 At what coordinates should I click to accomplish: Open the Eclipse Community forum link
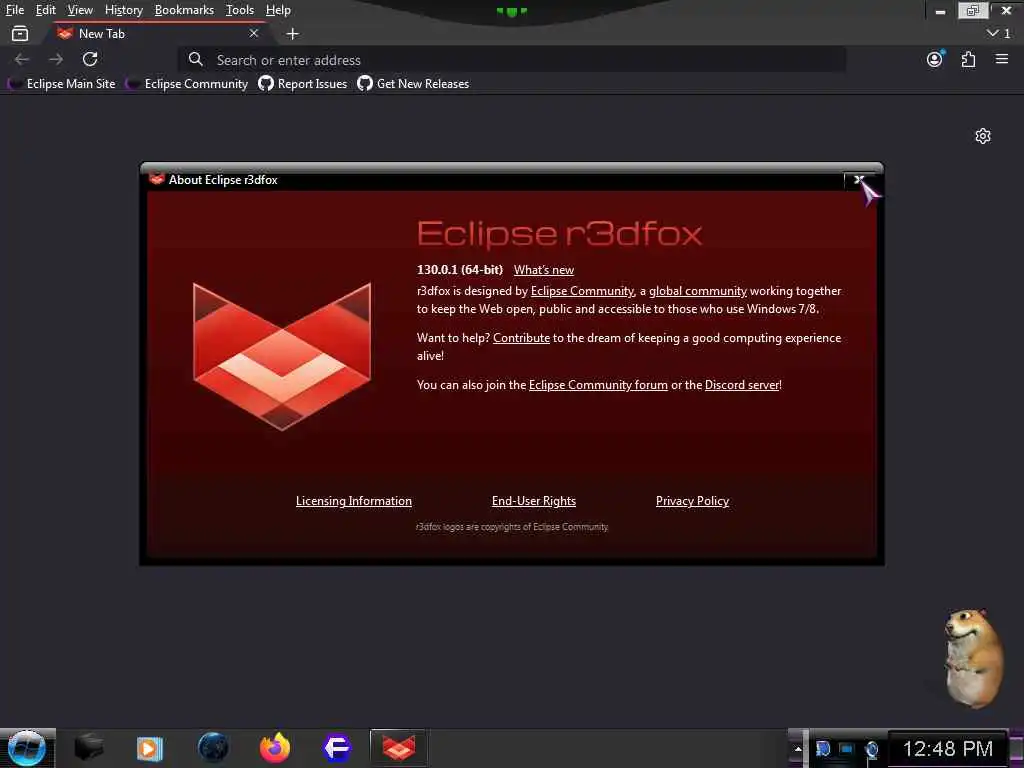(x=598, y=385)
